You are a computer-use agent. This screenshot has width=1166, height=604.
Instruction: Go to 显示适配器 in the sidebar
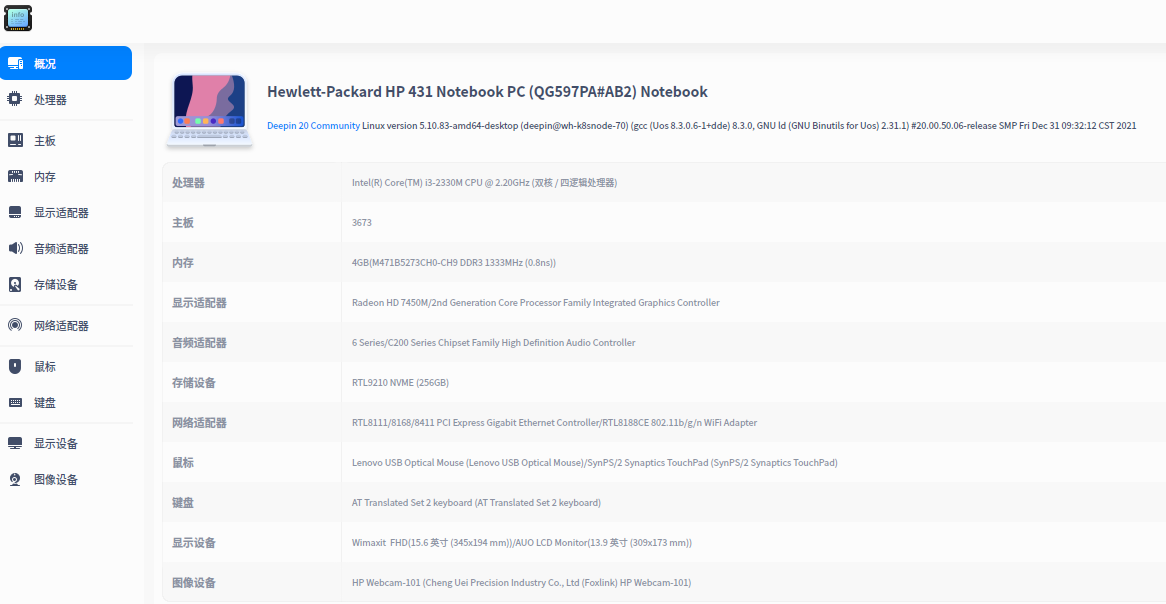point(66,213)
